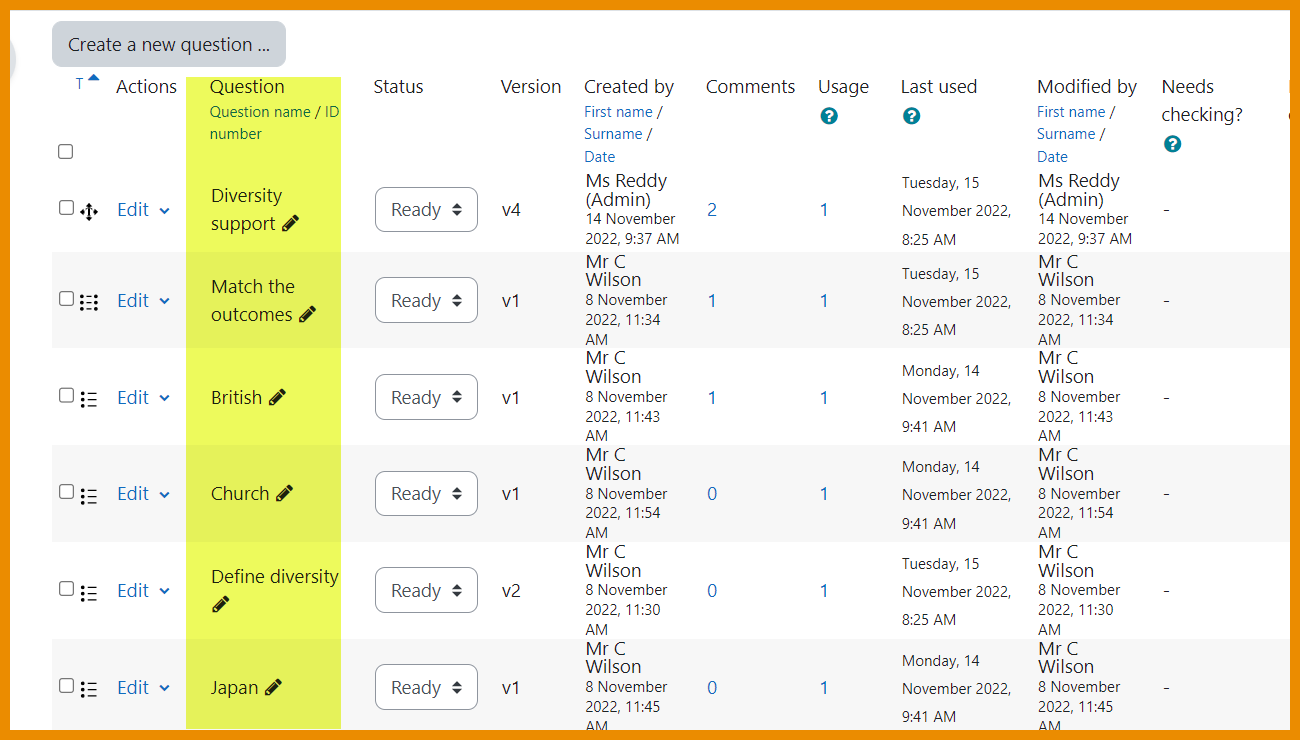Click pencil icon beside Church question
Viewport: 1300px width, 740px height.
coord(284,493)
